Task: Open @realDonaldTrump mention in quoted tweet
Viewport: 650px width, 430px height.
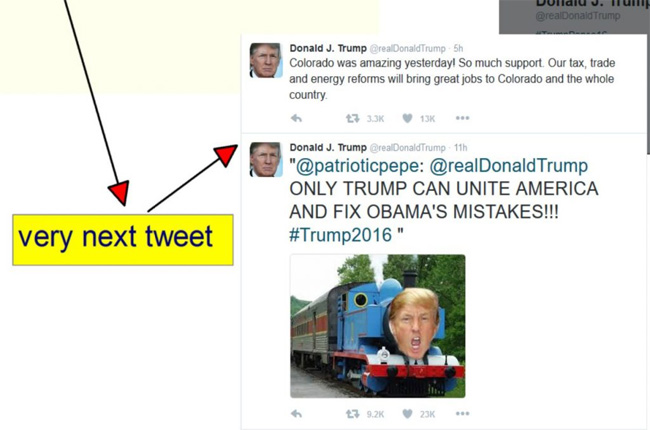Action: [x=509, y=165]
